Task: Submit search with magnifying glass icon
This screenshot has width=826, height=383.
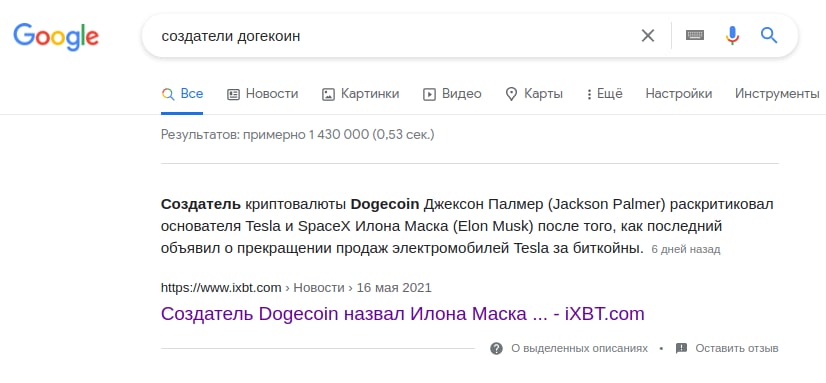Action: [x=769, y=35]
